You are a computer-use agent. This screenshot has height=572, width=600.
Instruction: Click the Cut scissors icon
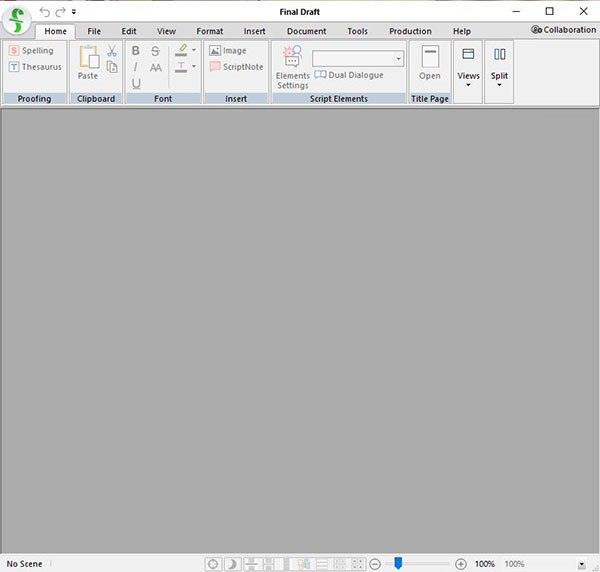point(112,51)
